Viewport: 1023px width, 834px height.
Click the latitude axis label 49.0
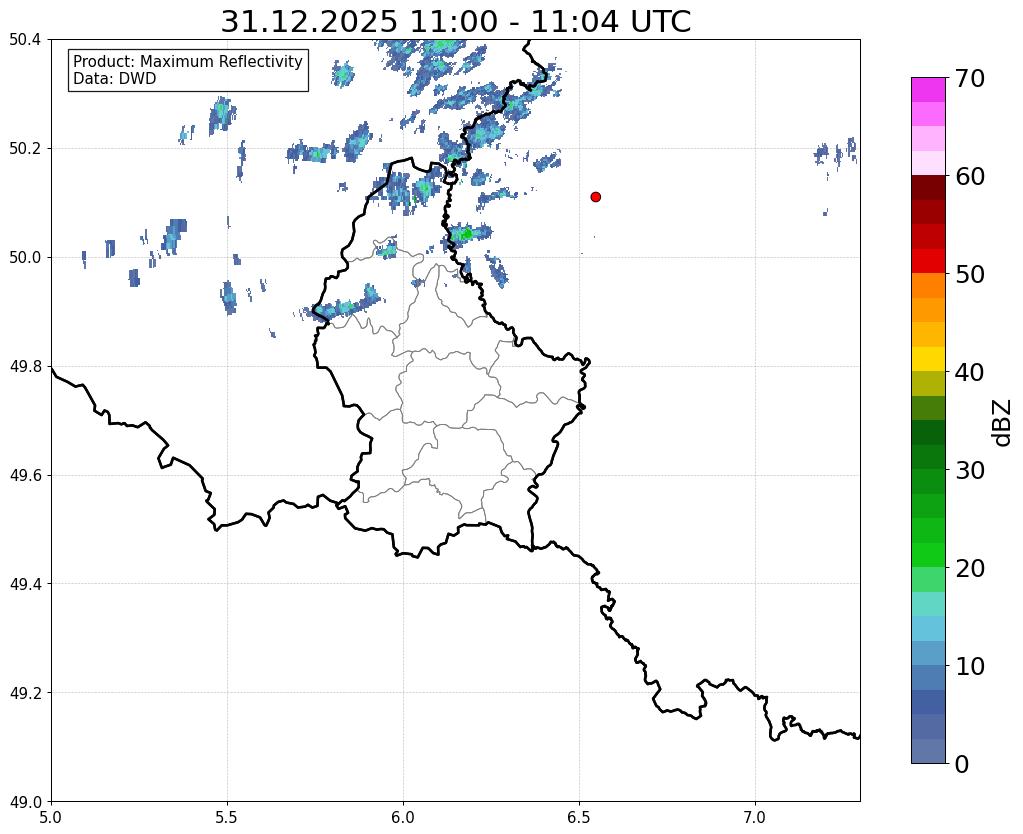[25, 801]
